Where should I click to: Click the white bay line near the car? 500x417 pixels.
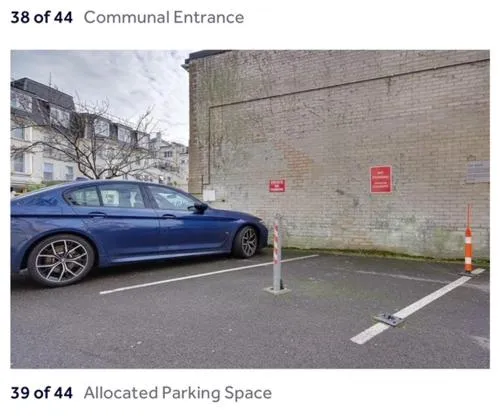click(209, 274)
